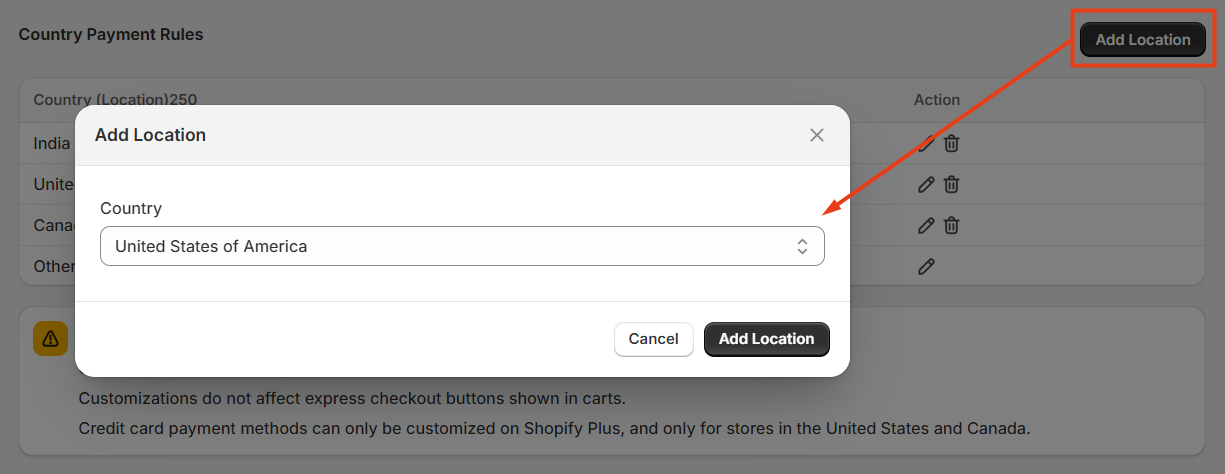This screenshot has height=474, width=1225.
Task: Click the Country field label
Action: (131, 209)
